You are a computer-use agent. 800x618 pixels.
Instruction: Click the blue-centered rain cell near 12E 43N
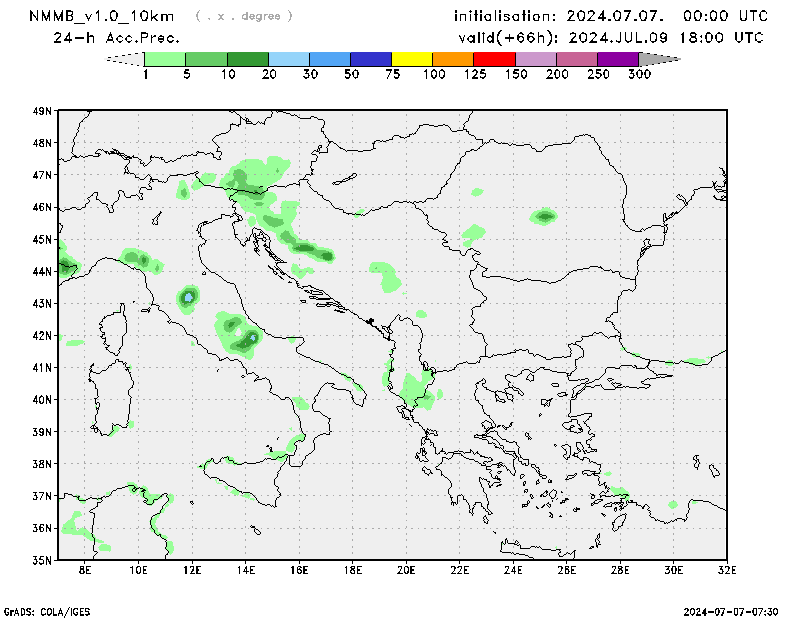(189, 297)
